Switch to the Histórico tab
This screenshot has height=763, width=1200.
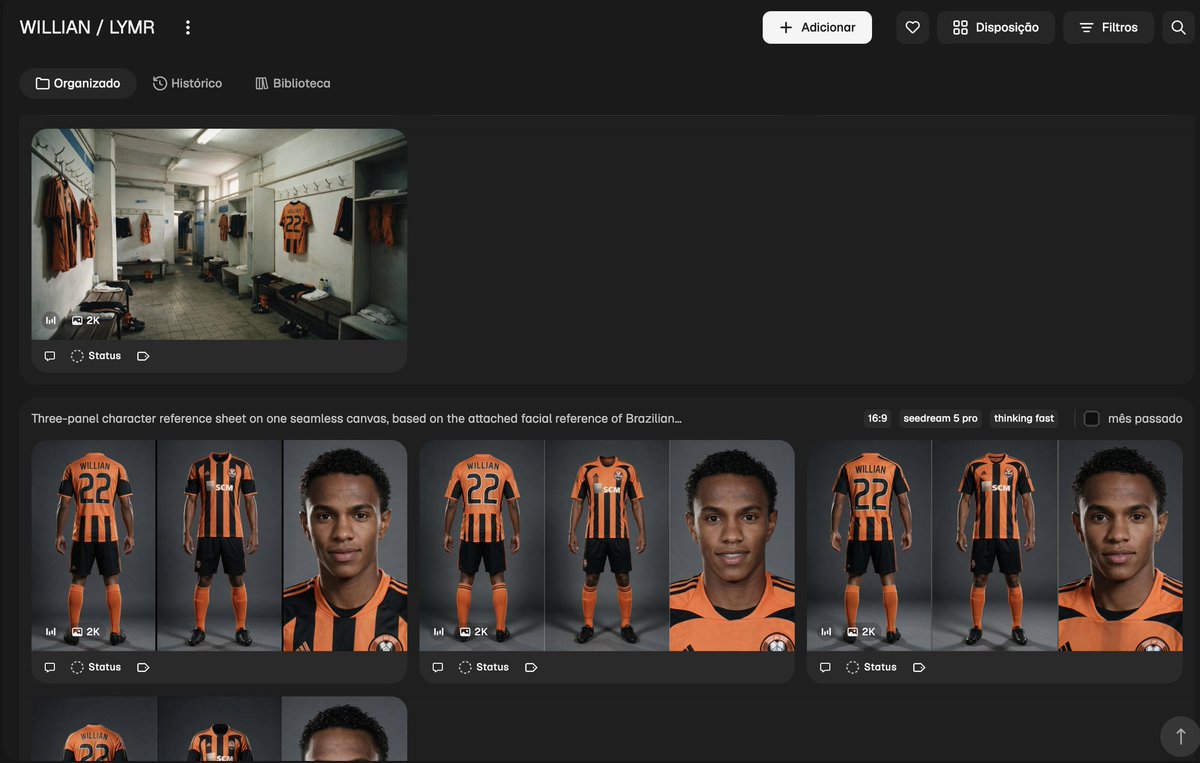187,83
